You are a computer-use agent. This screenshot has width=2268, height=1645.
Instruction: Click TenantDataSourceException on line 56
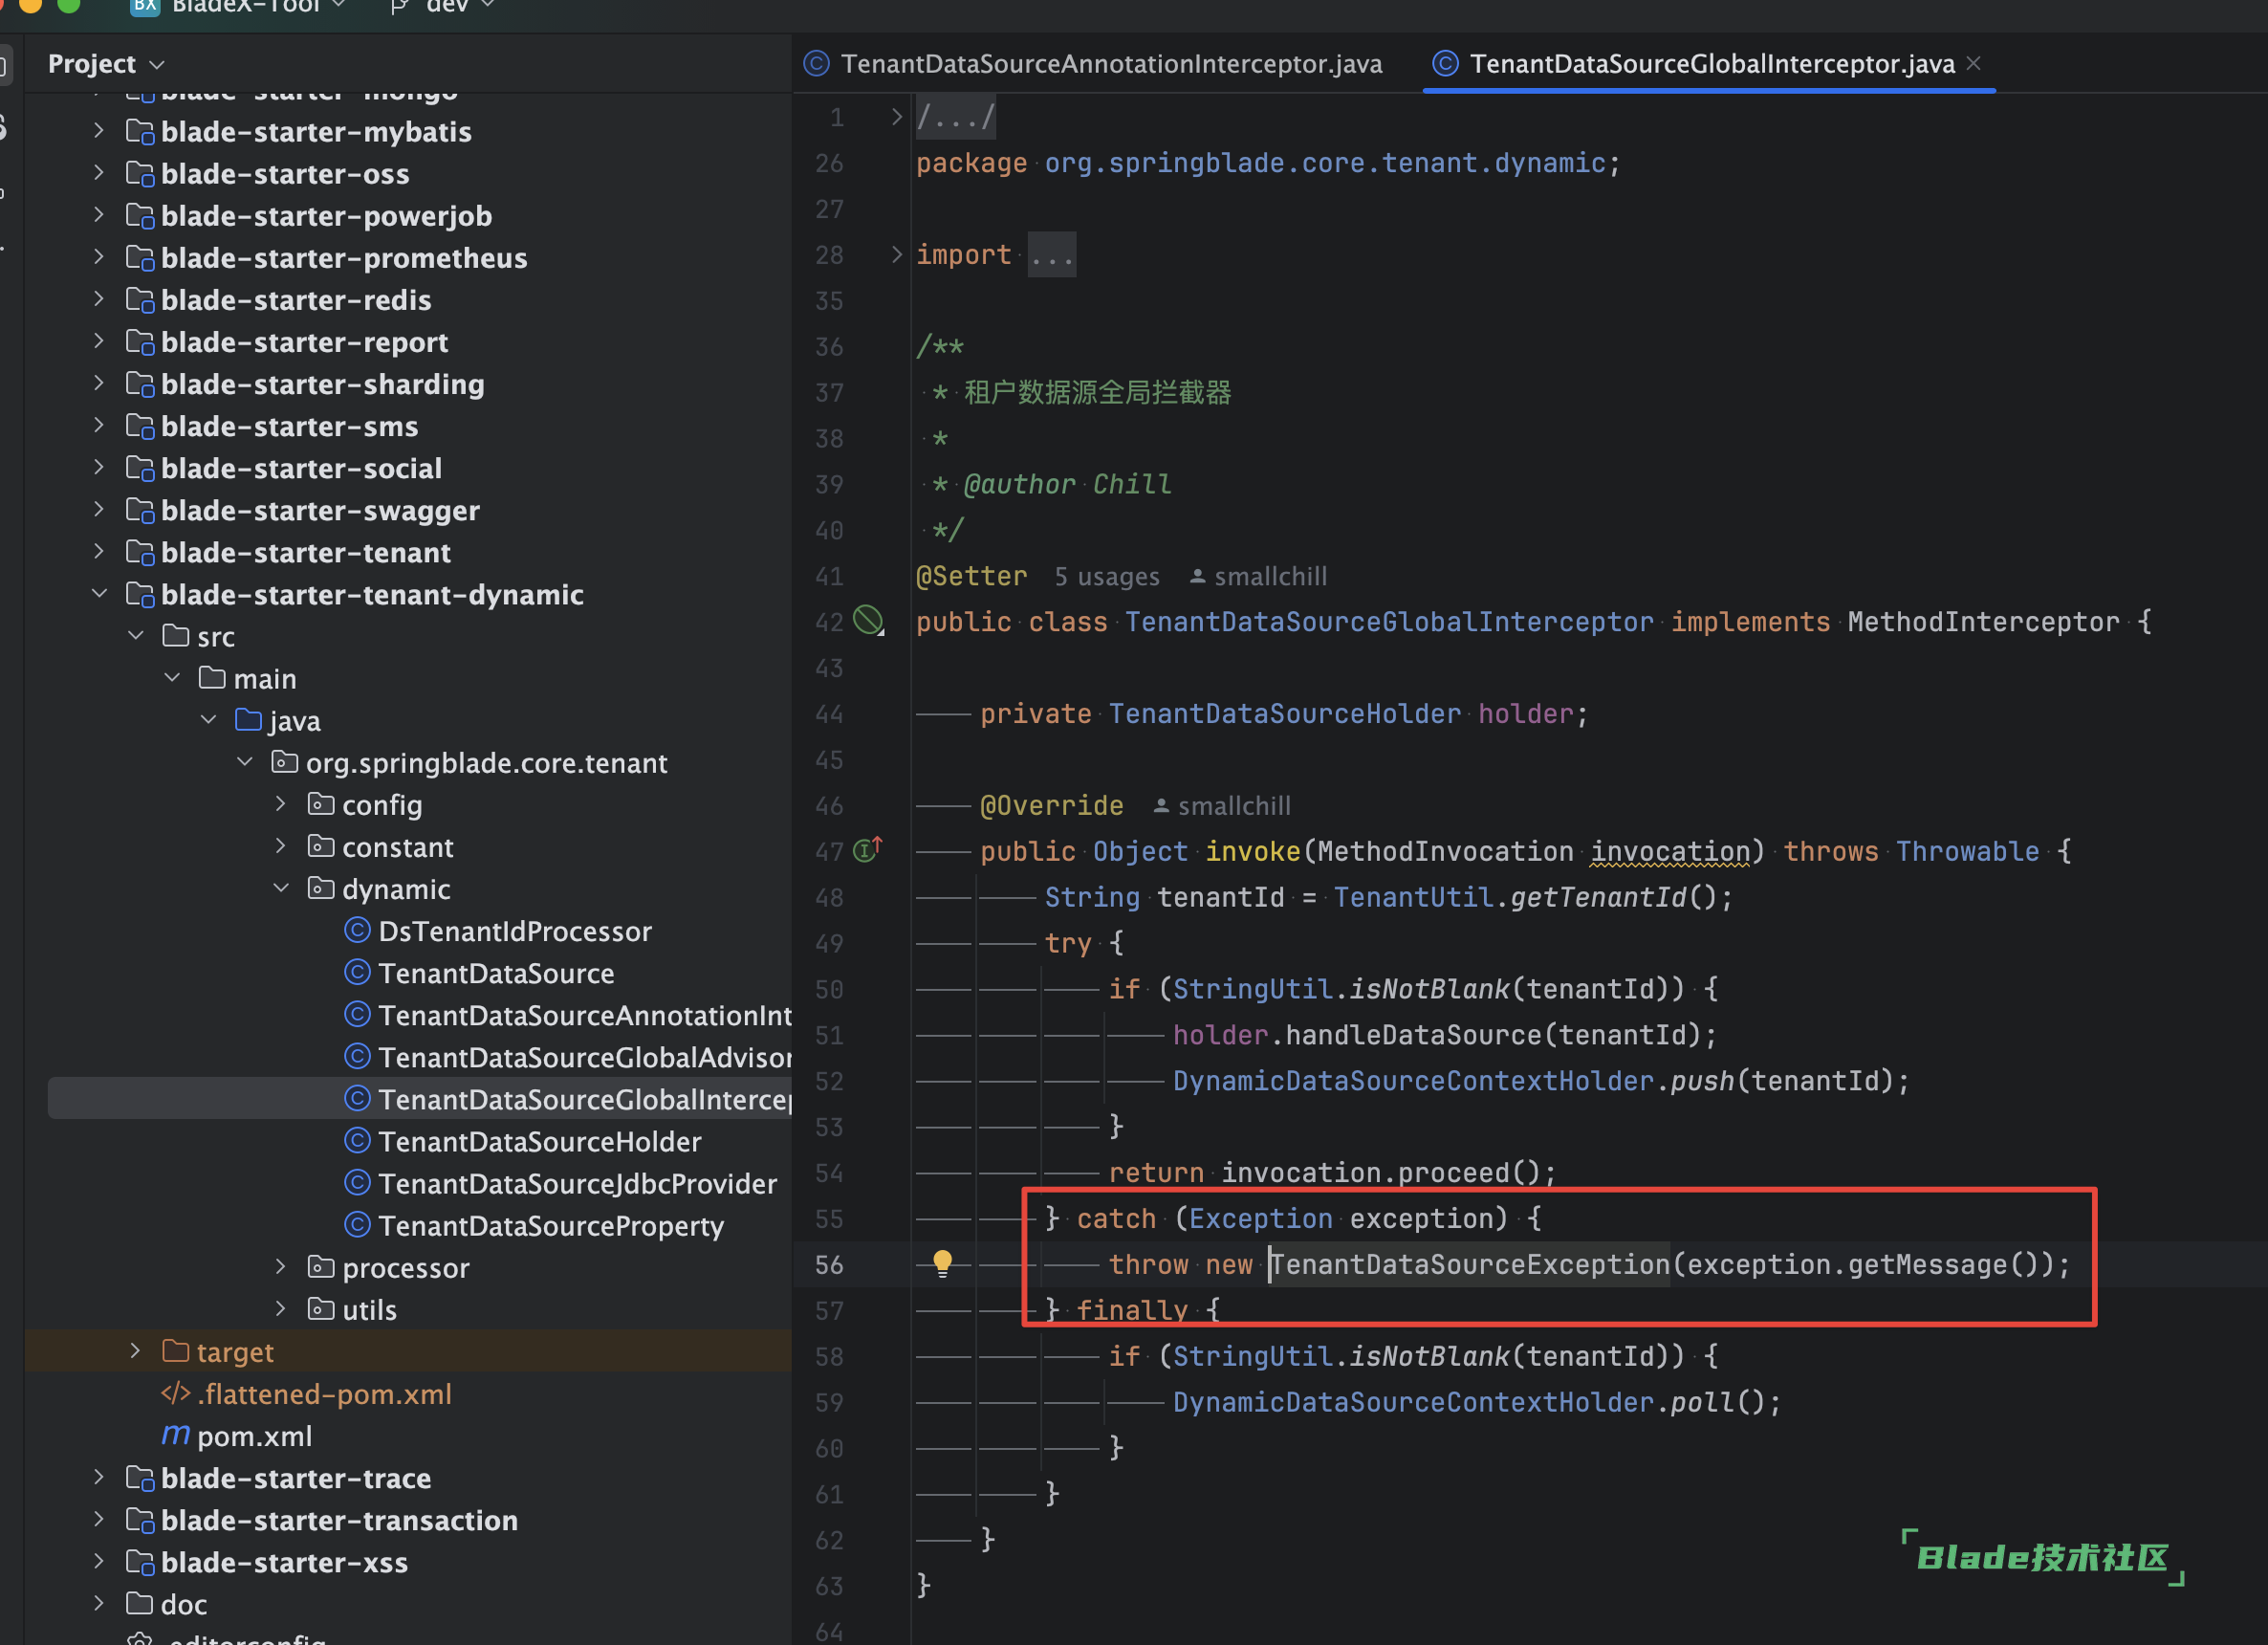(x=1470, y=1264)
